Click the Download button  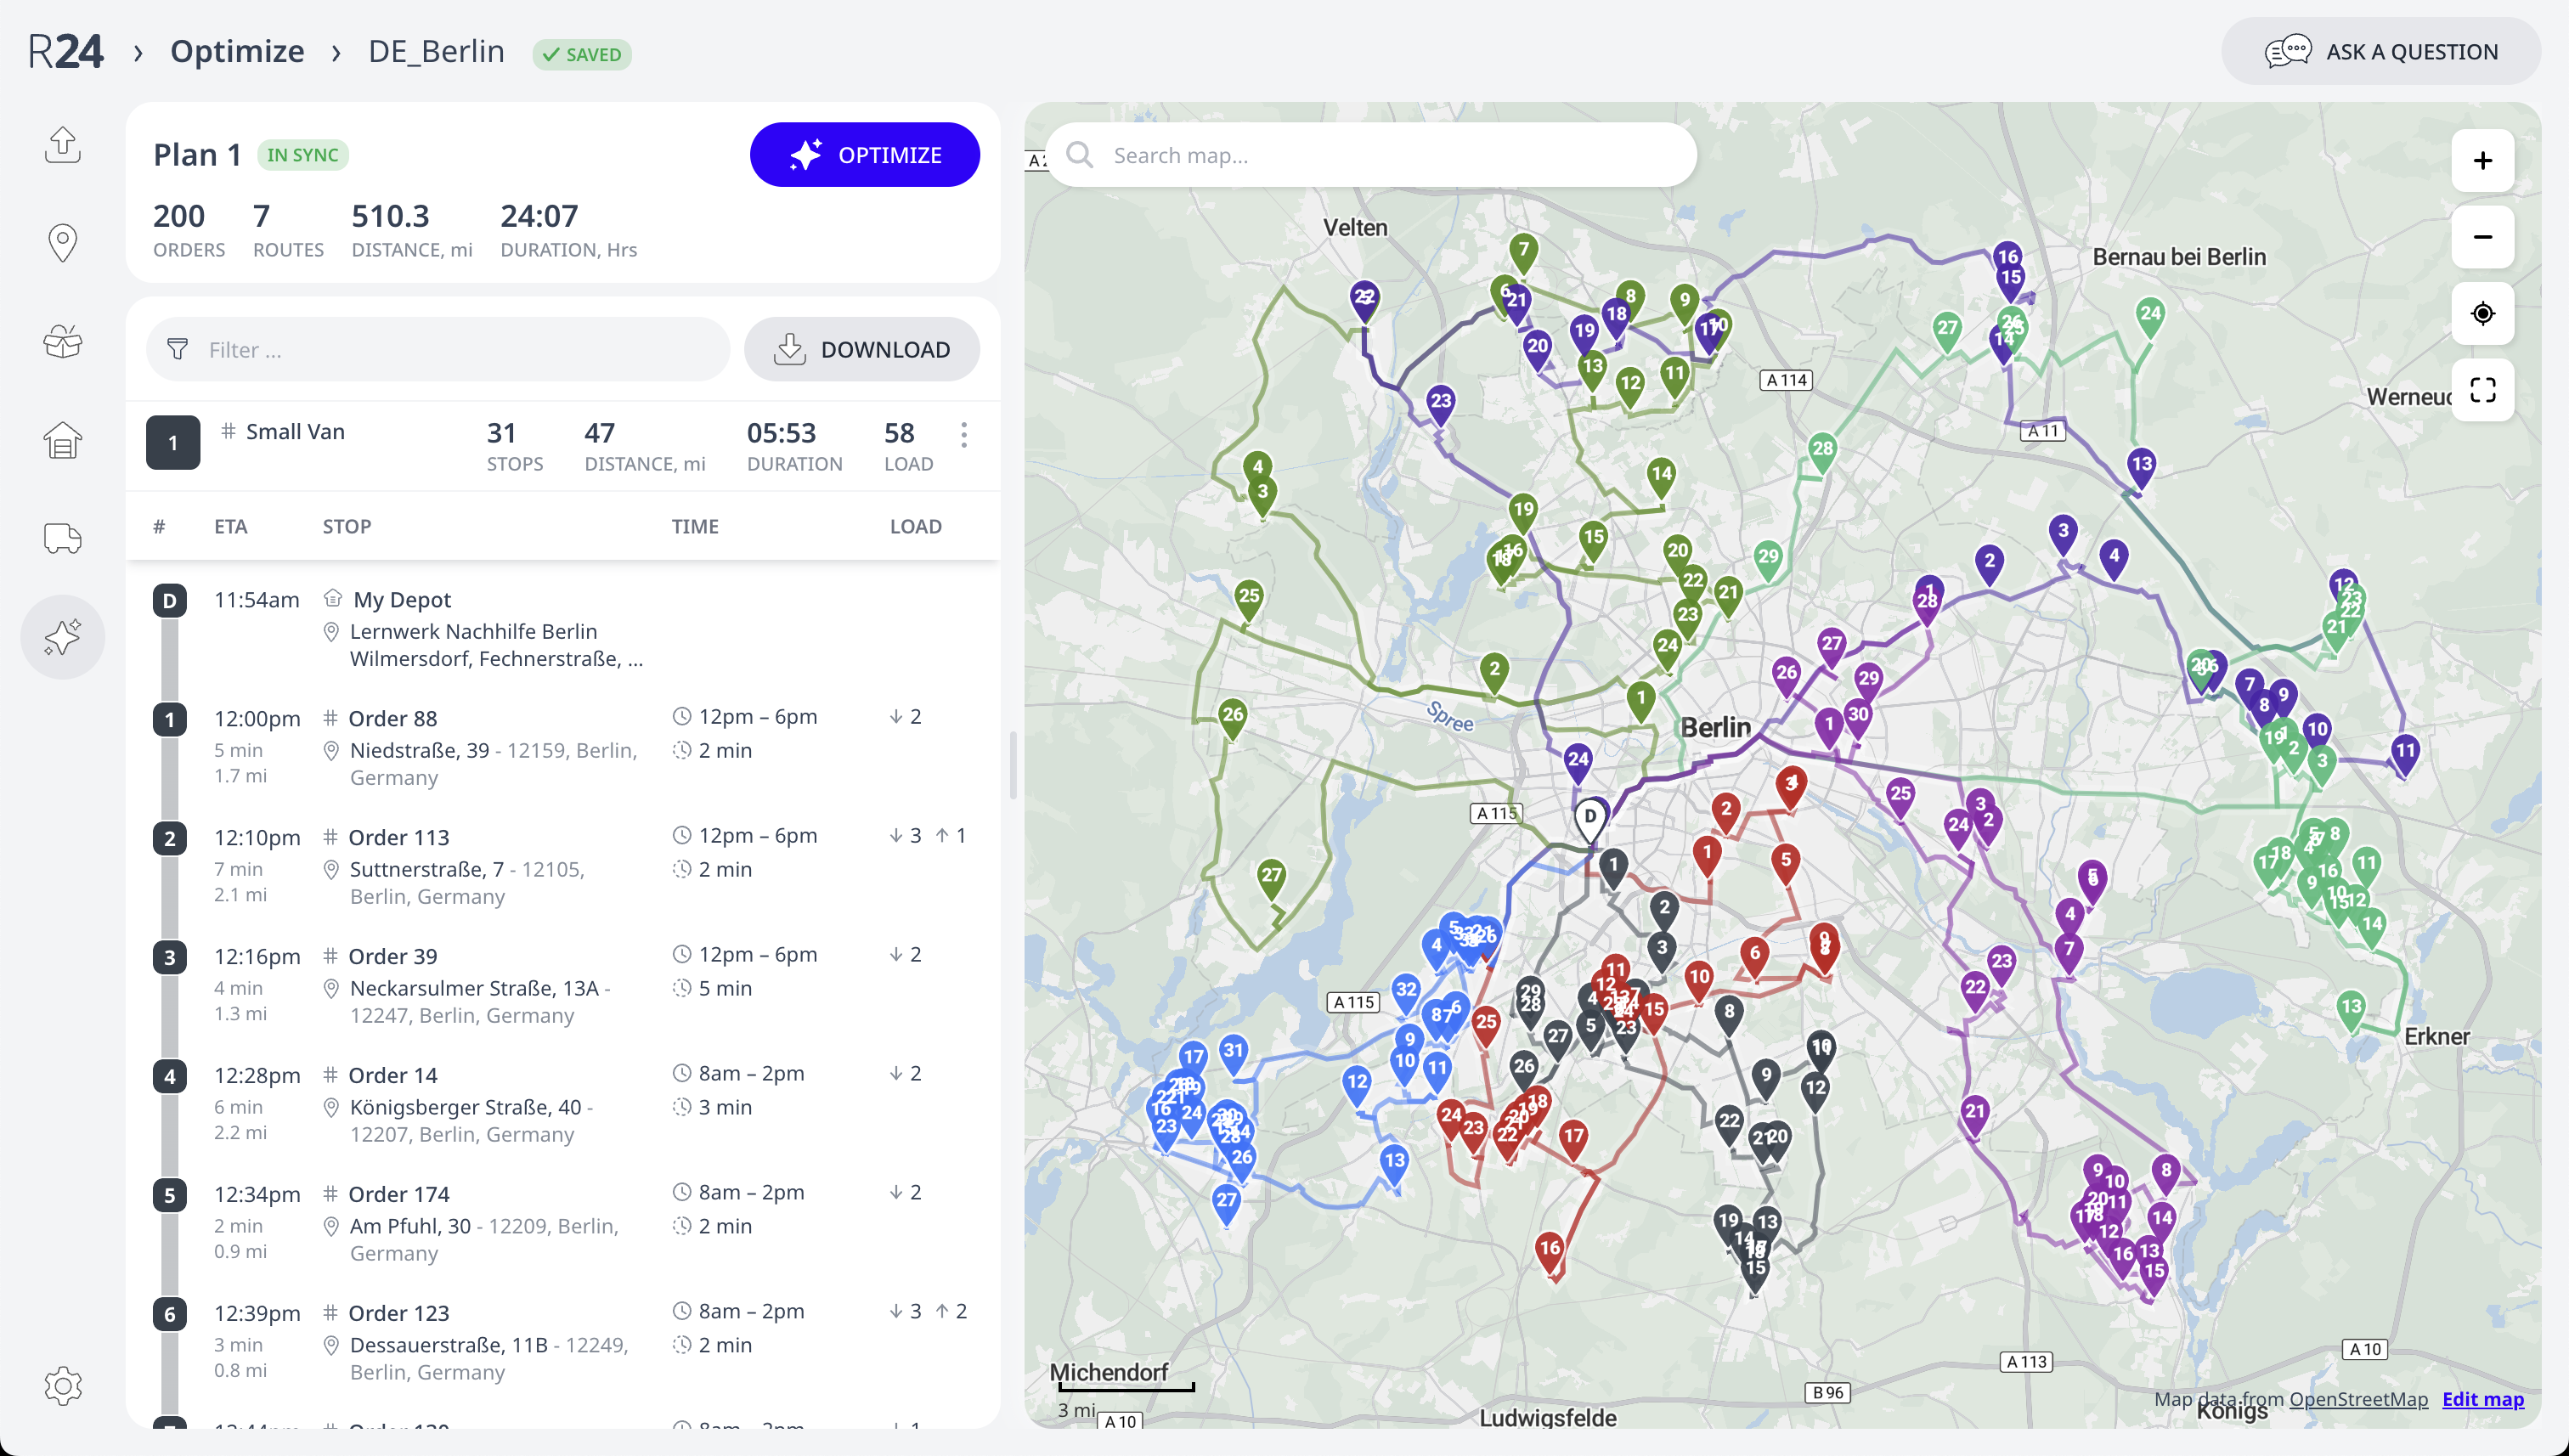pos(861,349)
